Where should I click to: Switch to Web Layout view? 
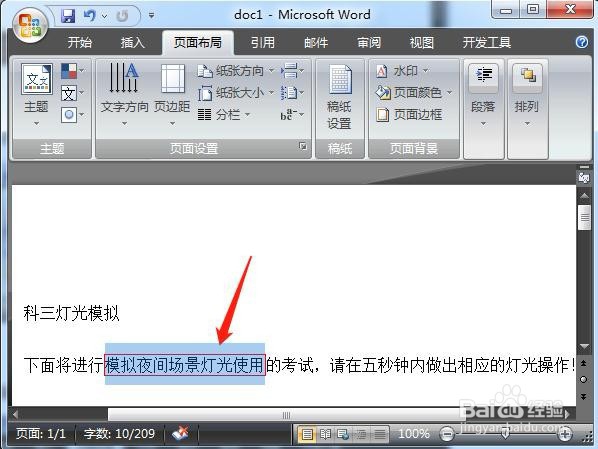343,434
